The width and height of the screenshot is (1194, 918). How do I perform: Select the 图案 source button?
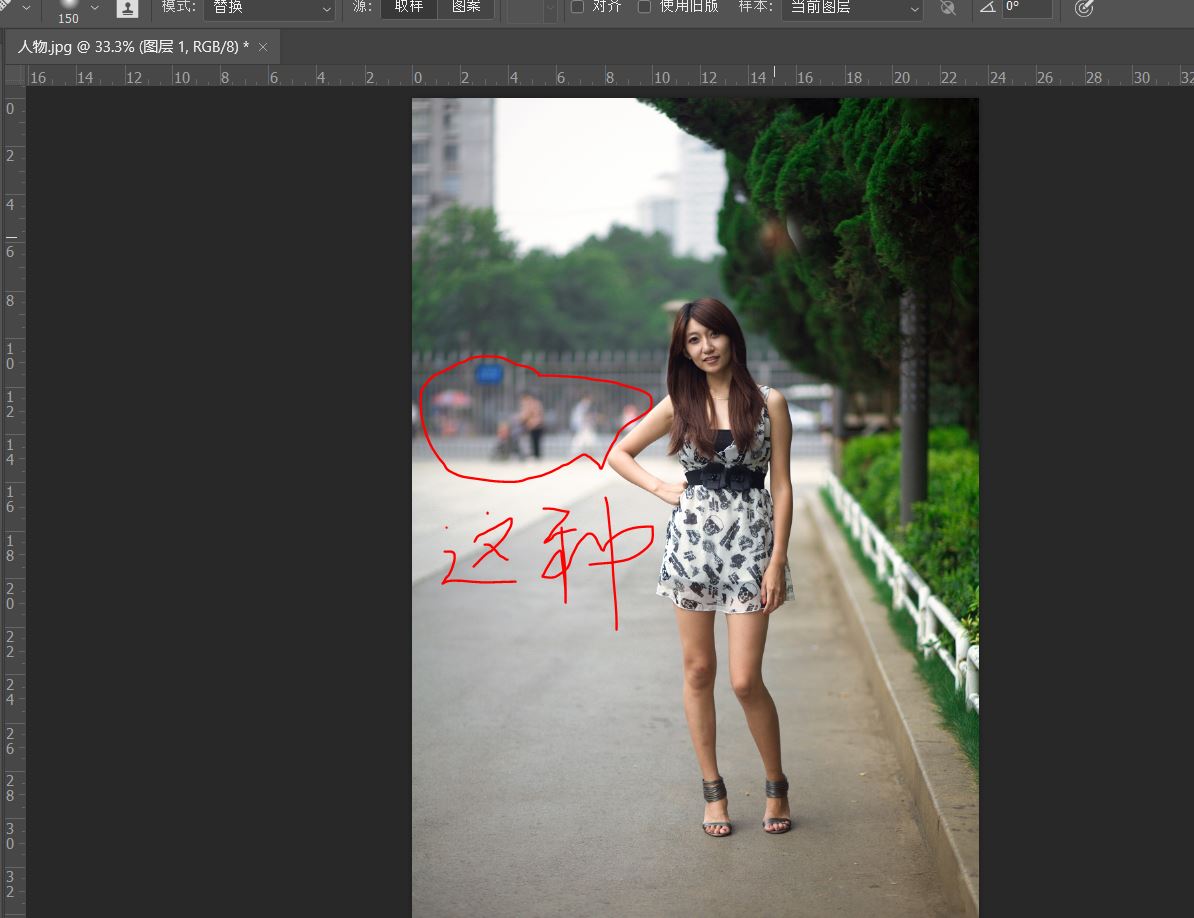click(466, 8)
